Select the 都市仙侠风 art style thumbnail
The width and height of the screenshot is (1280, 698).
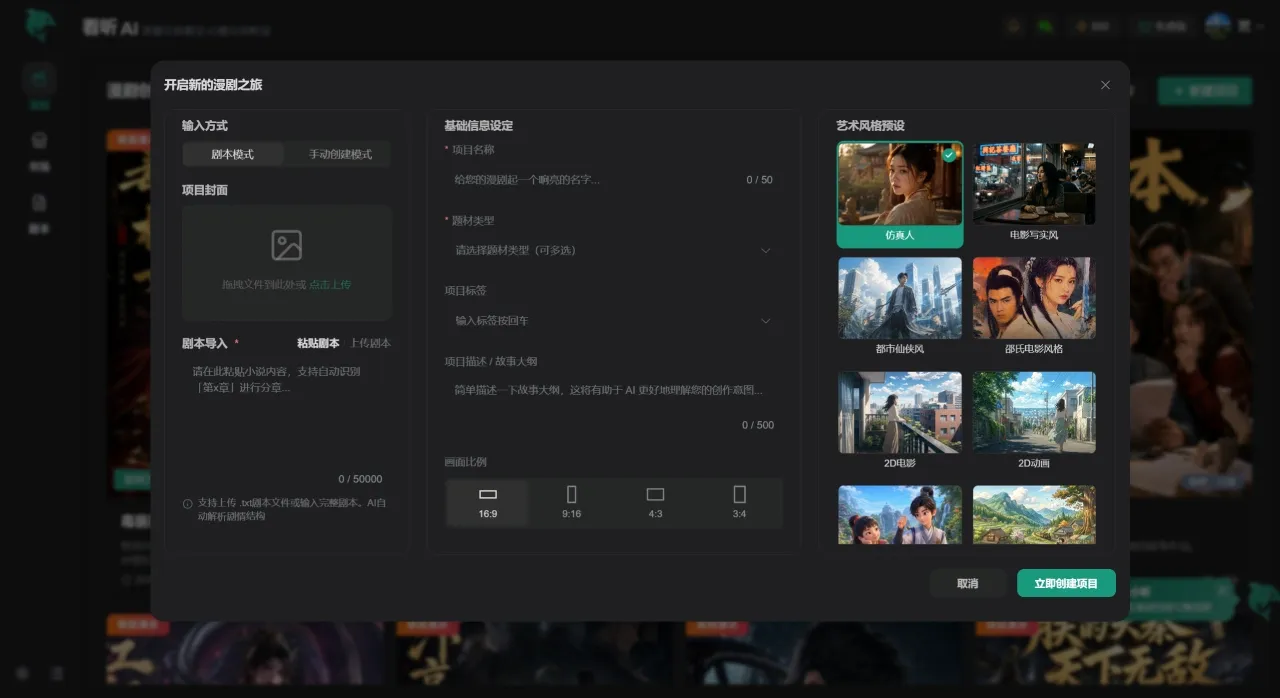pyautogui.click(x=900, y=298)
